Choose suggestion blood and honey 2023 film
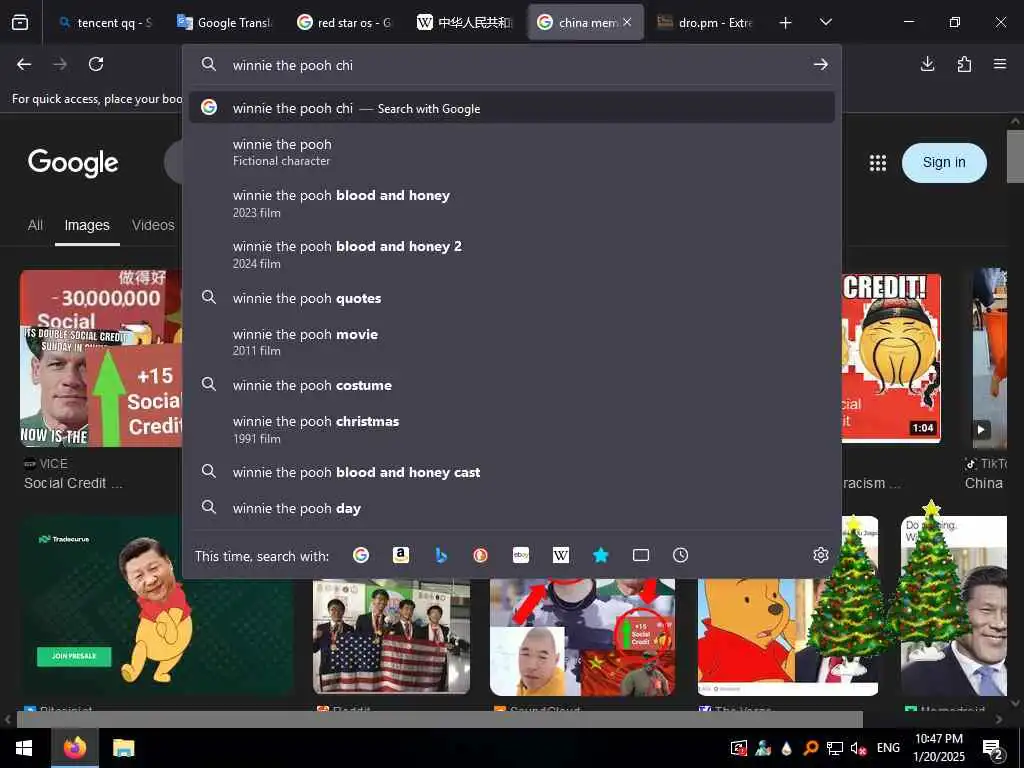 [511, 203]
